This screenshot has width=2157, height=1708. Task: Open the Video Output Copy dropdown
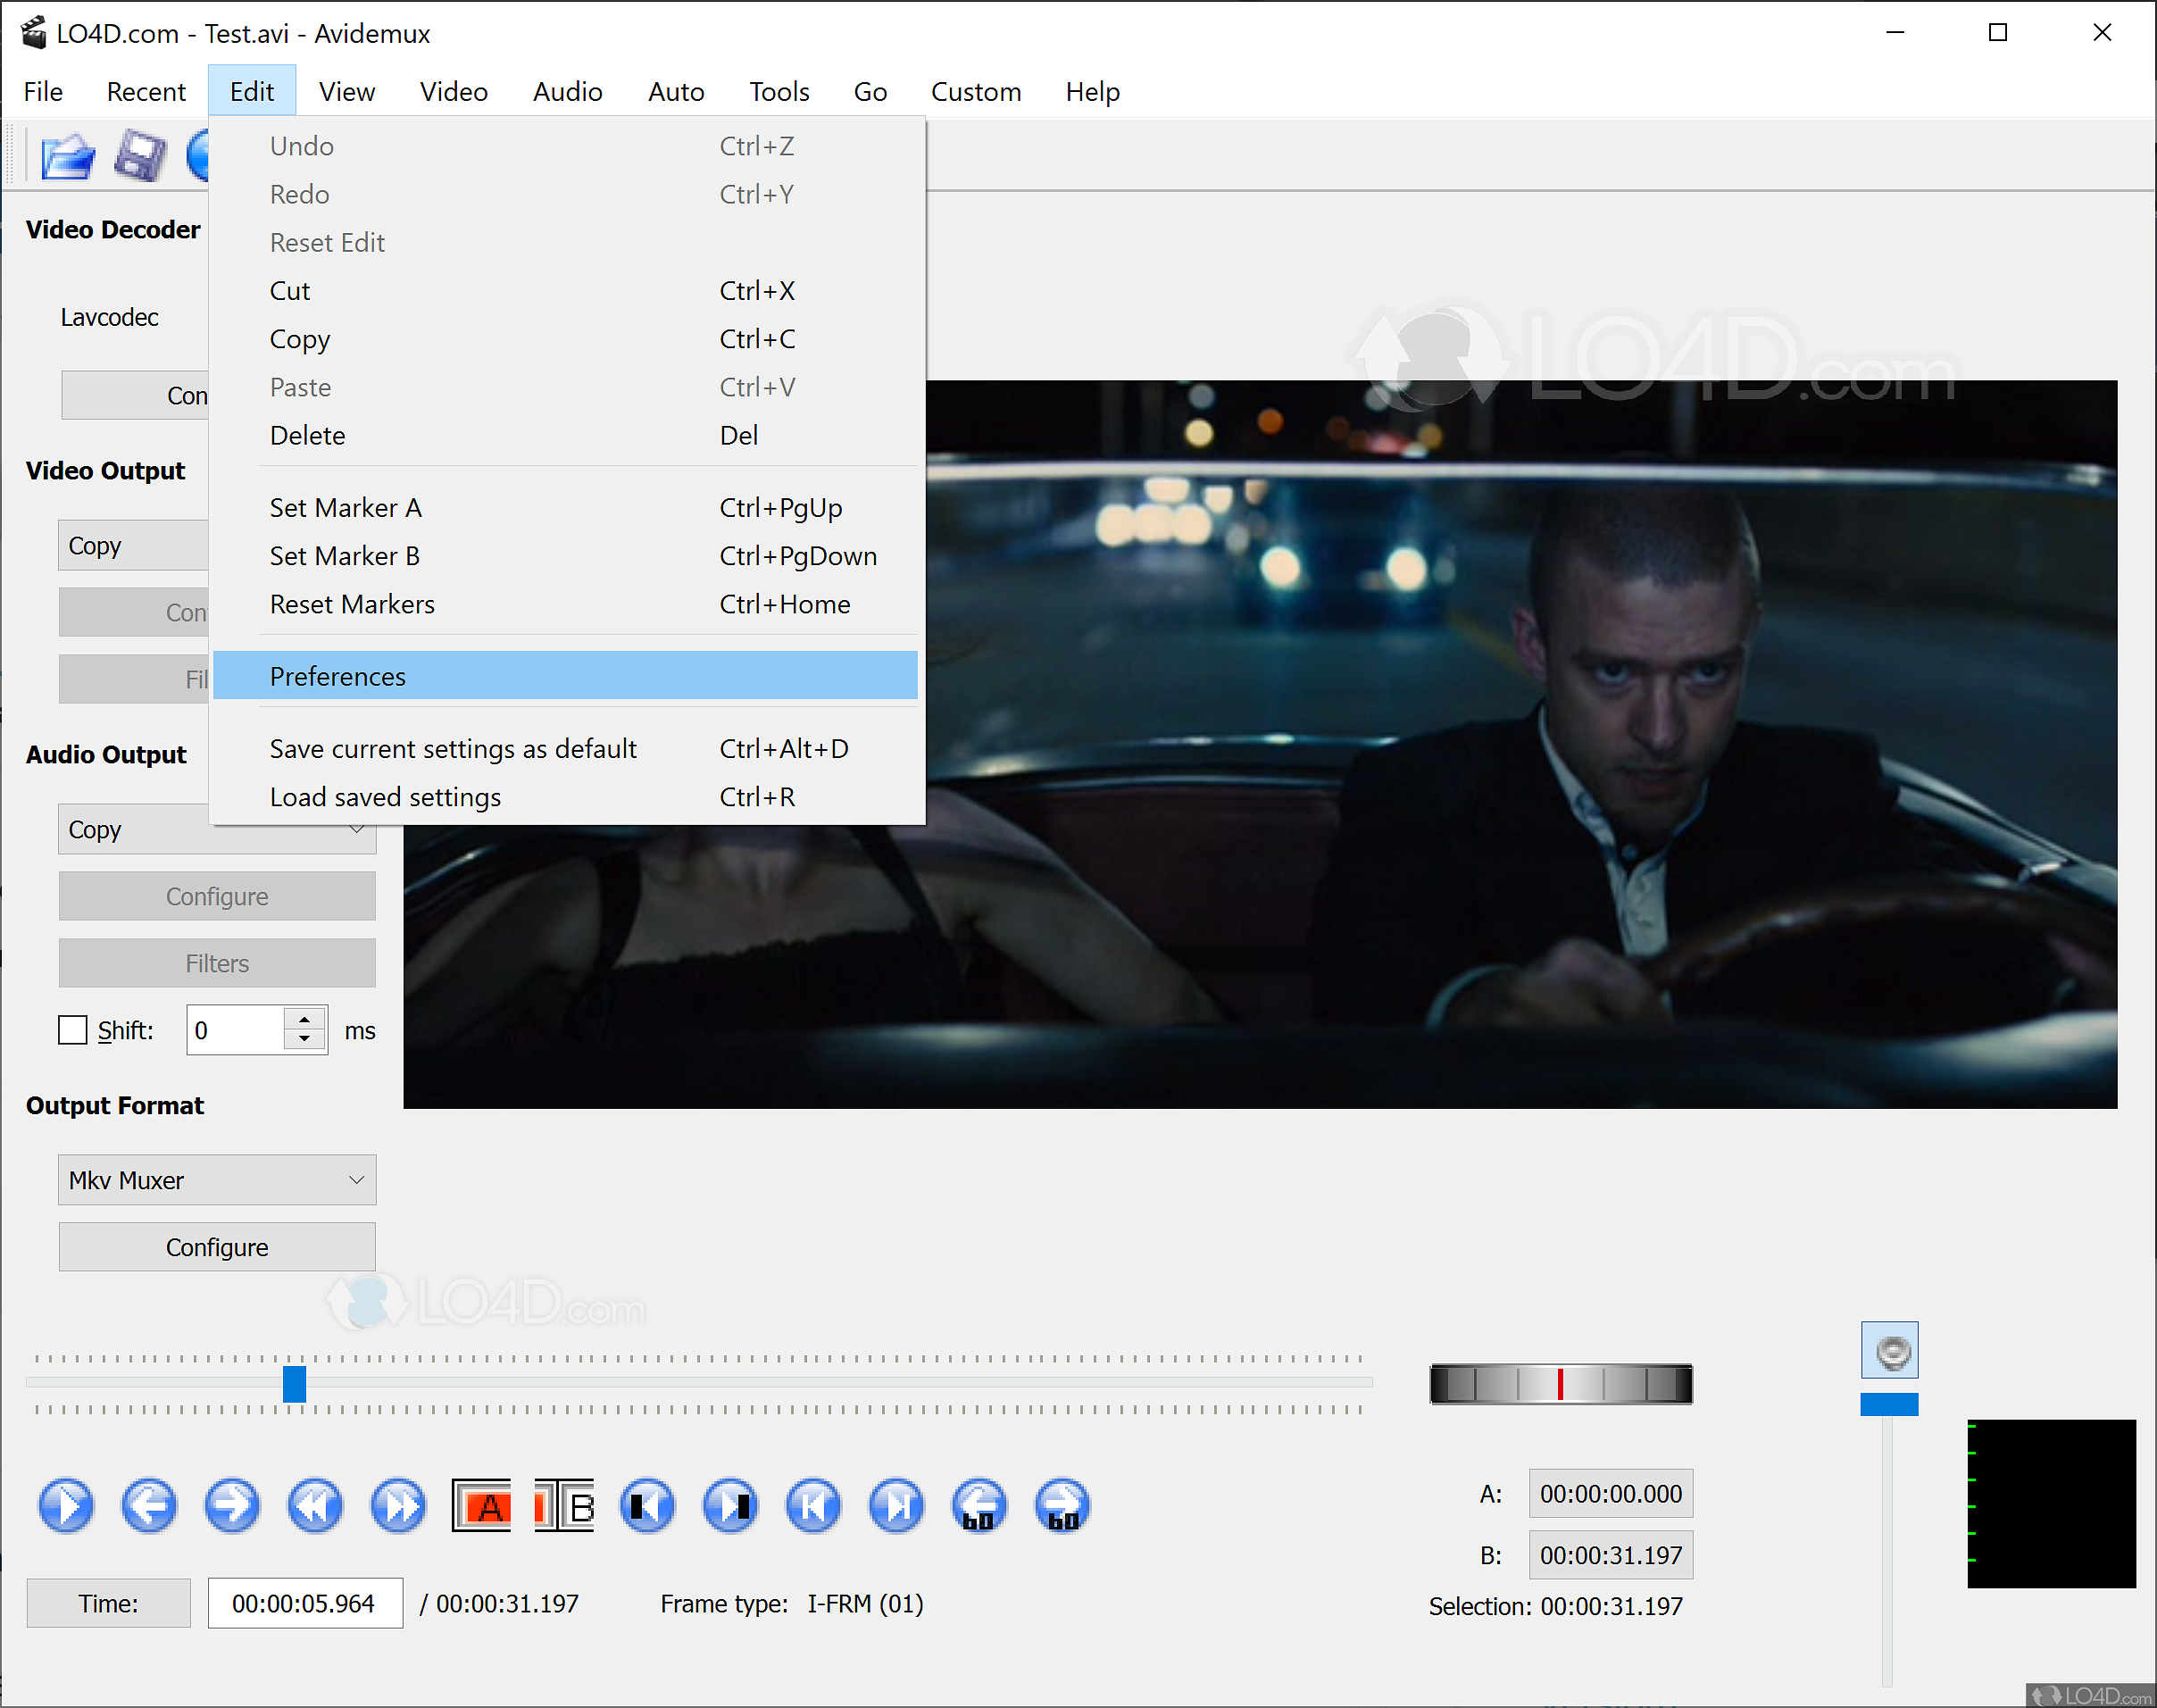coord(133,546)
